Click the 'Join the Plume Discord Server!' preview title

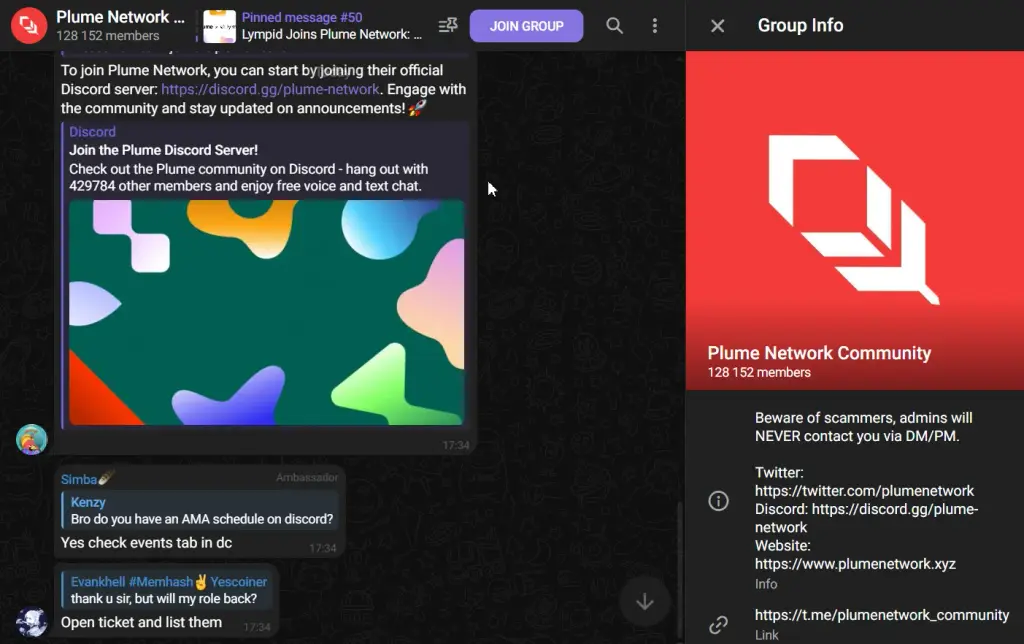coord(163,150)
